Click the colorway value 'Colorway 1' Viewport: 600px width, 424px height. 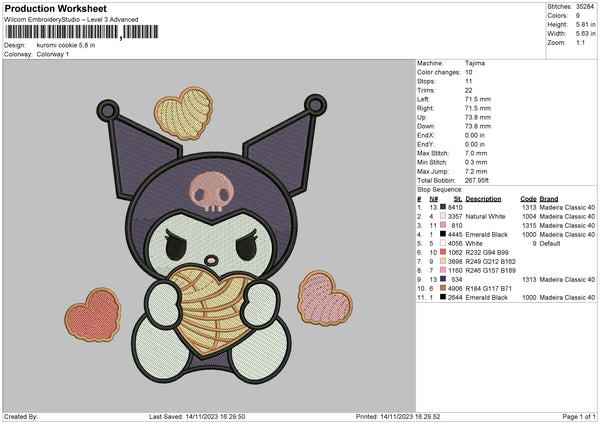(53, 54)
